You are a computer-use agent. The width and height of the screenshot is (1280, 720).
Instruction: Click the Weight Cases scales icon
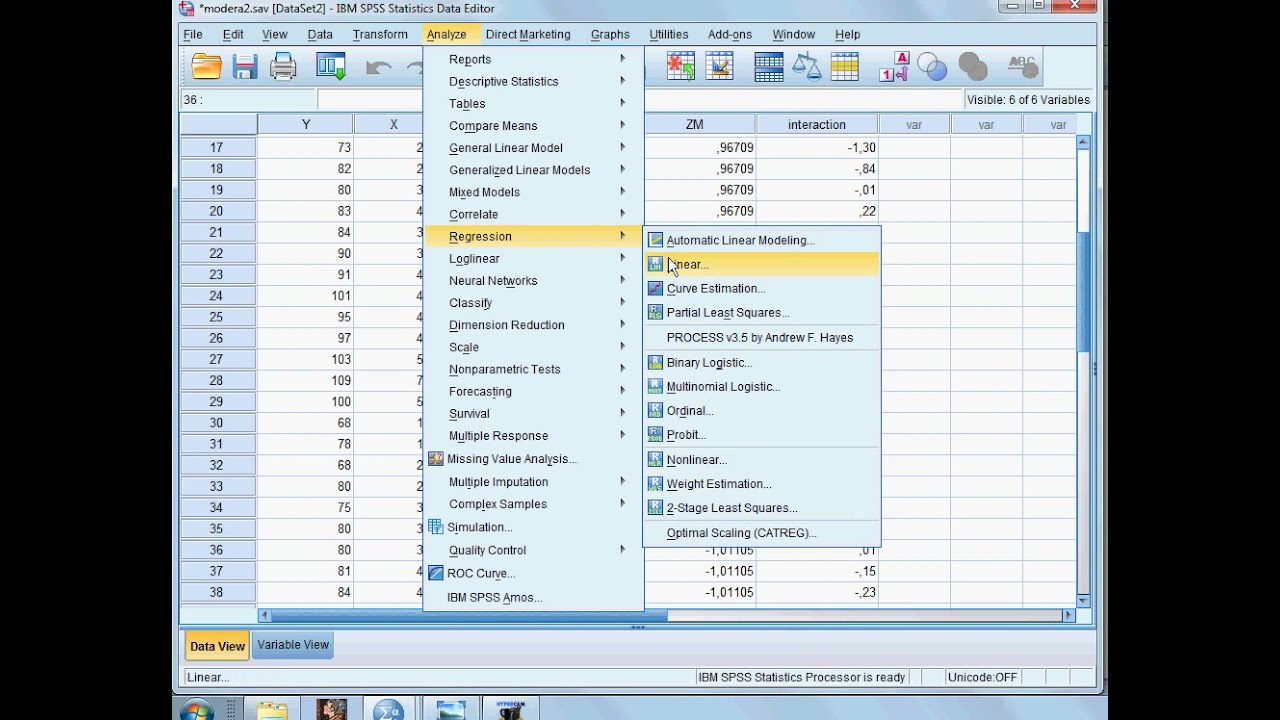(x=806, y=67)
